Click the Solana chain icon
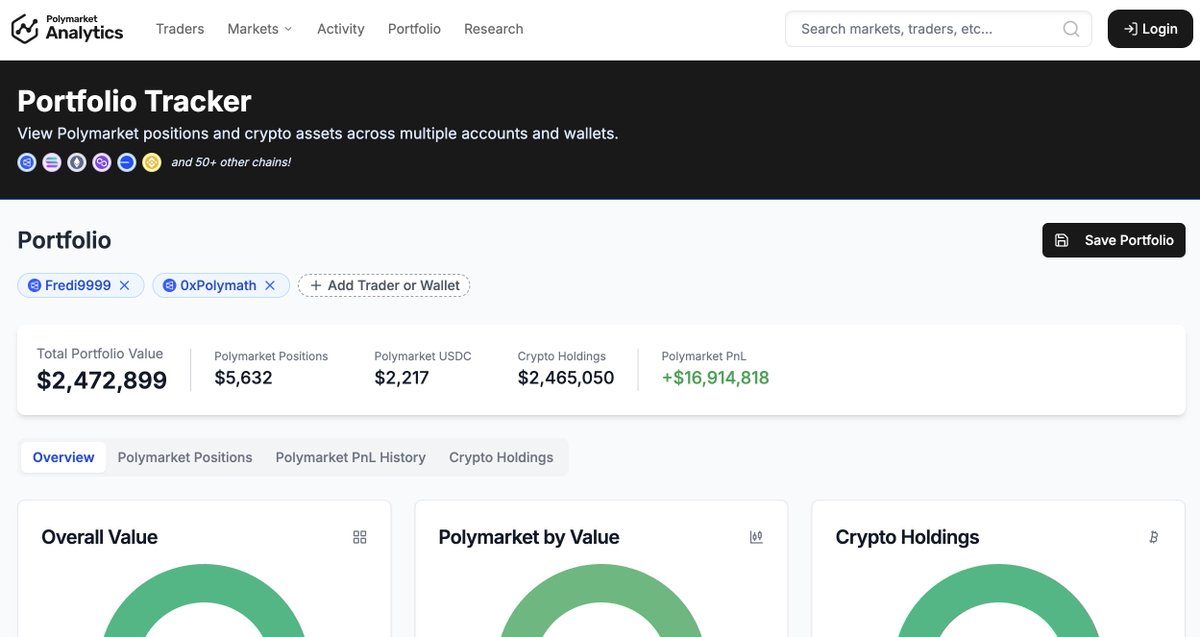 click(x=51, y=161)
